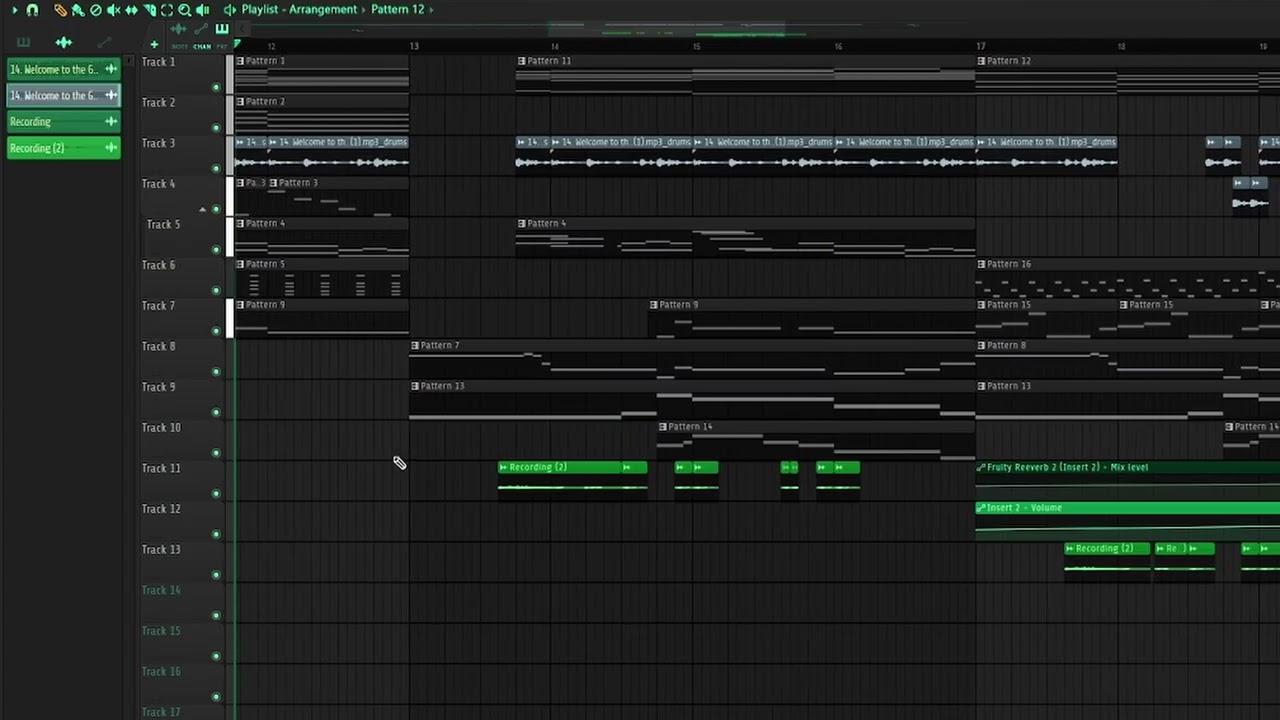Select the Playback speaker tool
1280x720 pixels.
[202, 10]
